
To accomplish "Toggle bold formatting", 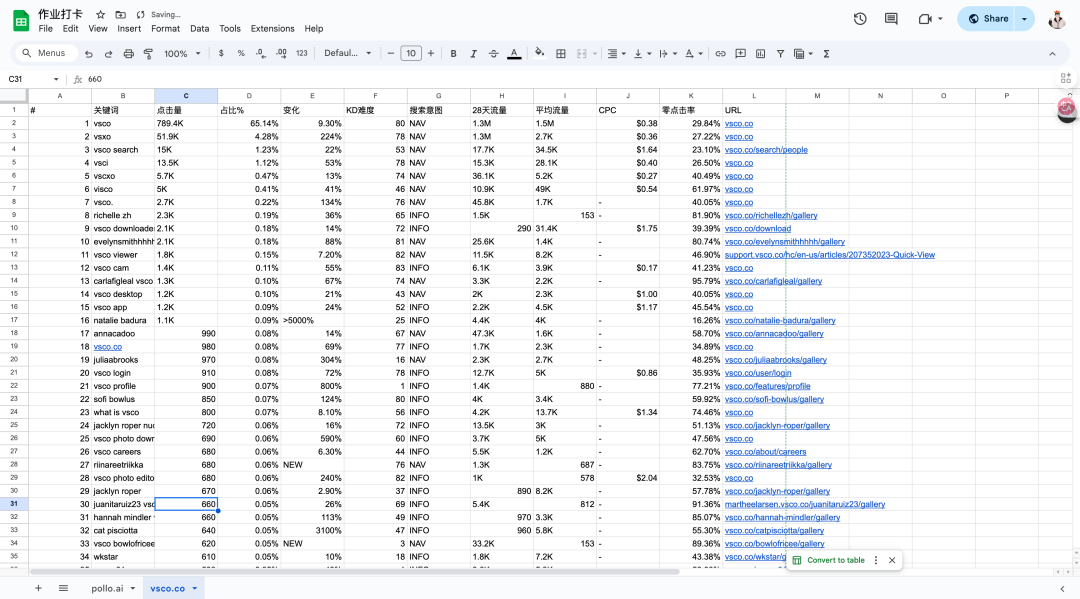I will (453, 54).
